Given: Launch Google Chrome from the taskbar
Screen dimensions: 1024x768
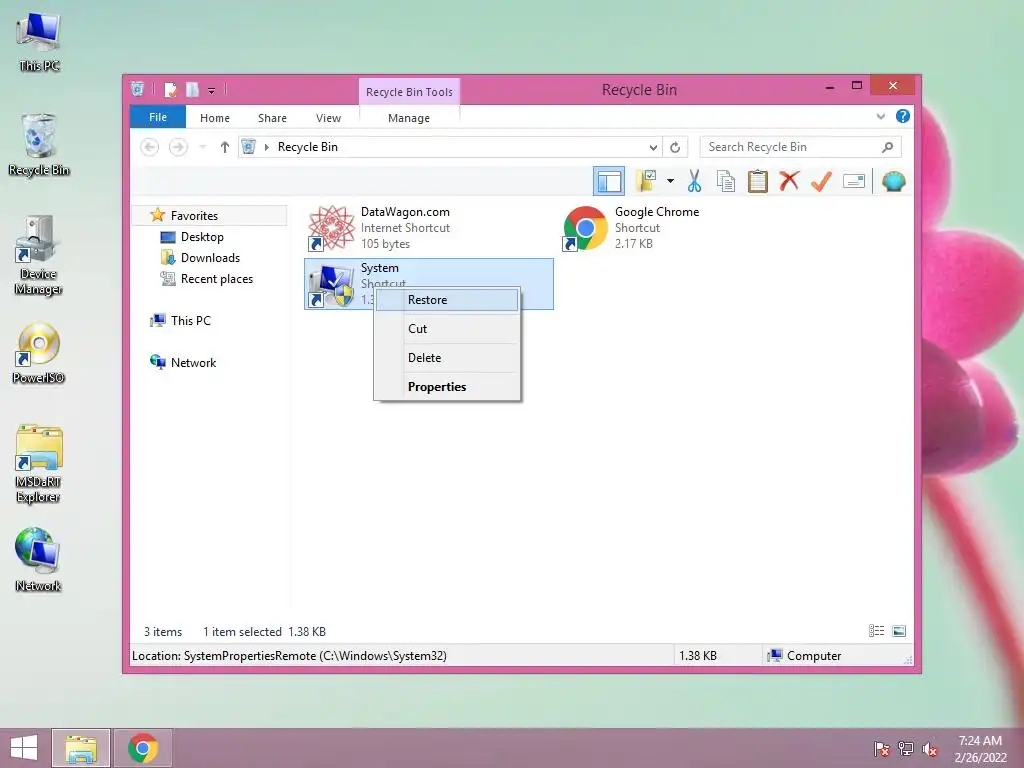Looking at the screenshot, I should click(143, 748).
